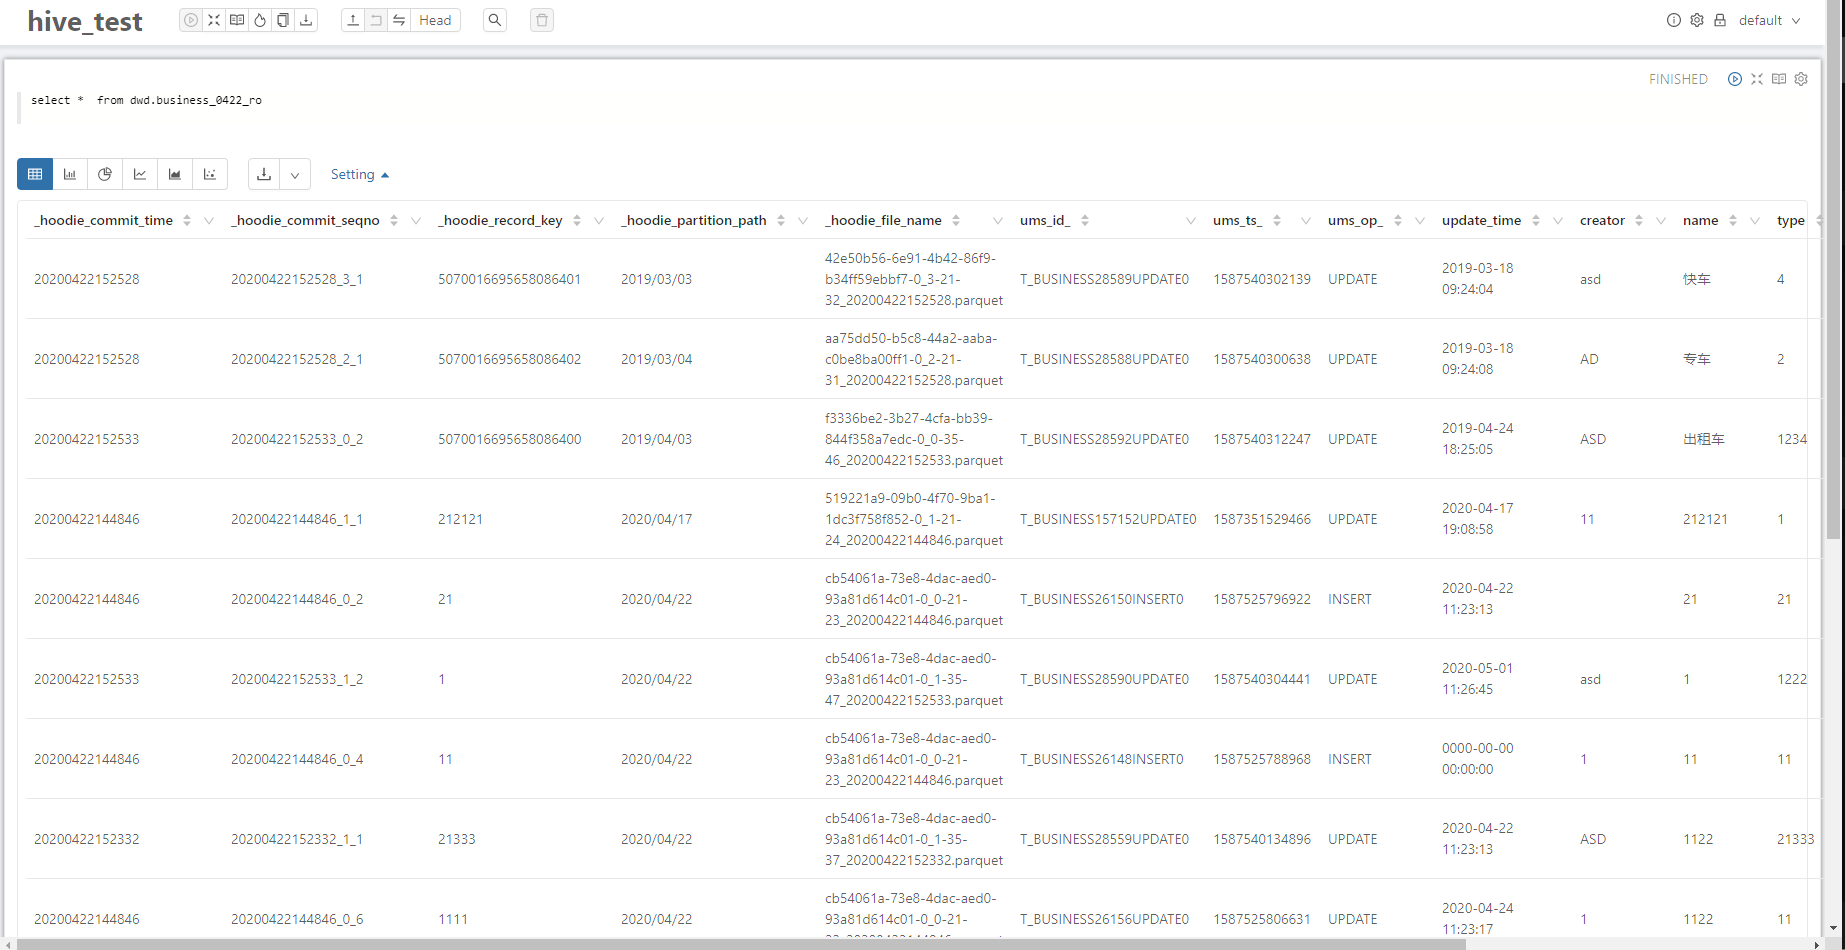Viewport: 1845px width, 950px height.
Task: Click the SQL query editor text
Action: tap(146, 100)
